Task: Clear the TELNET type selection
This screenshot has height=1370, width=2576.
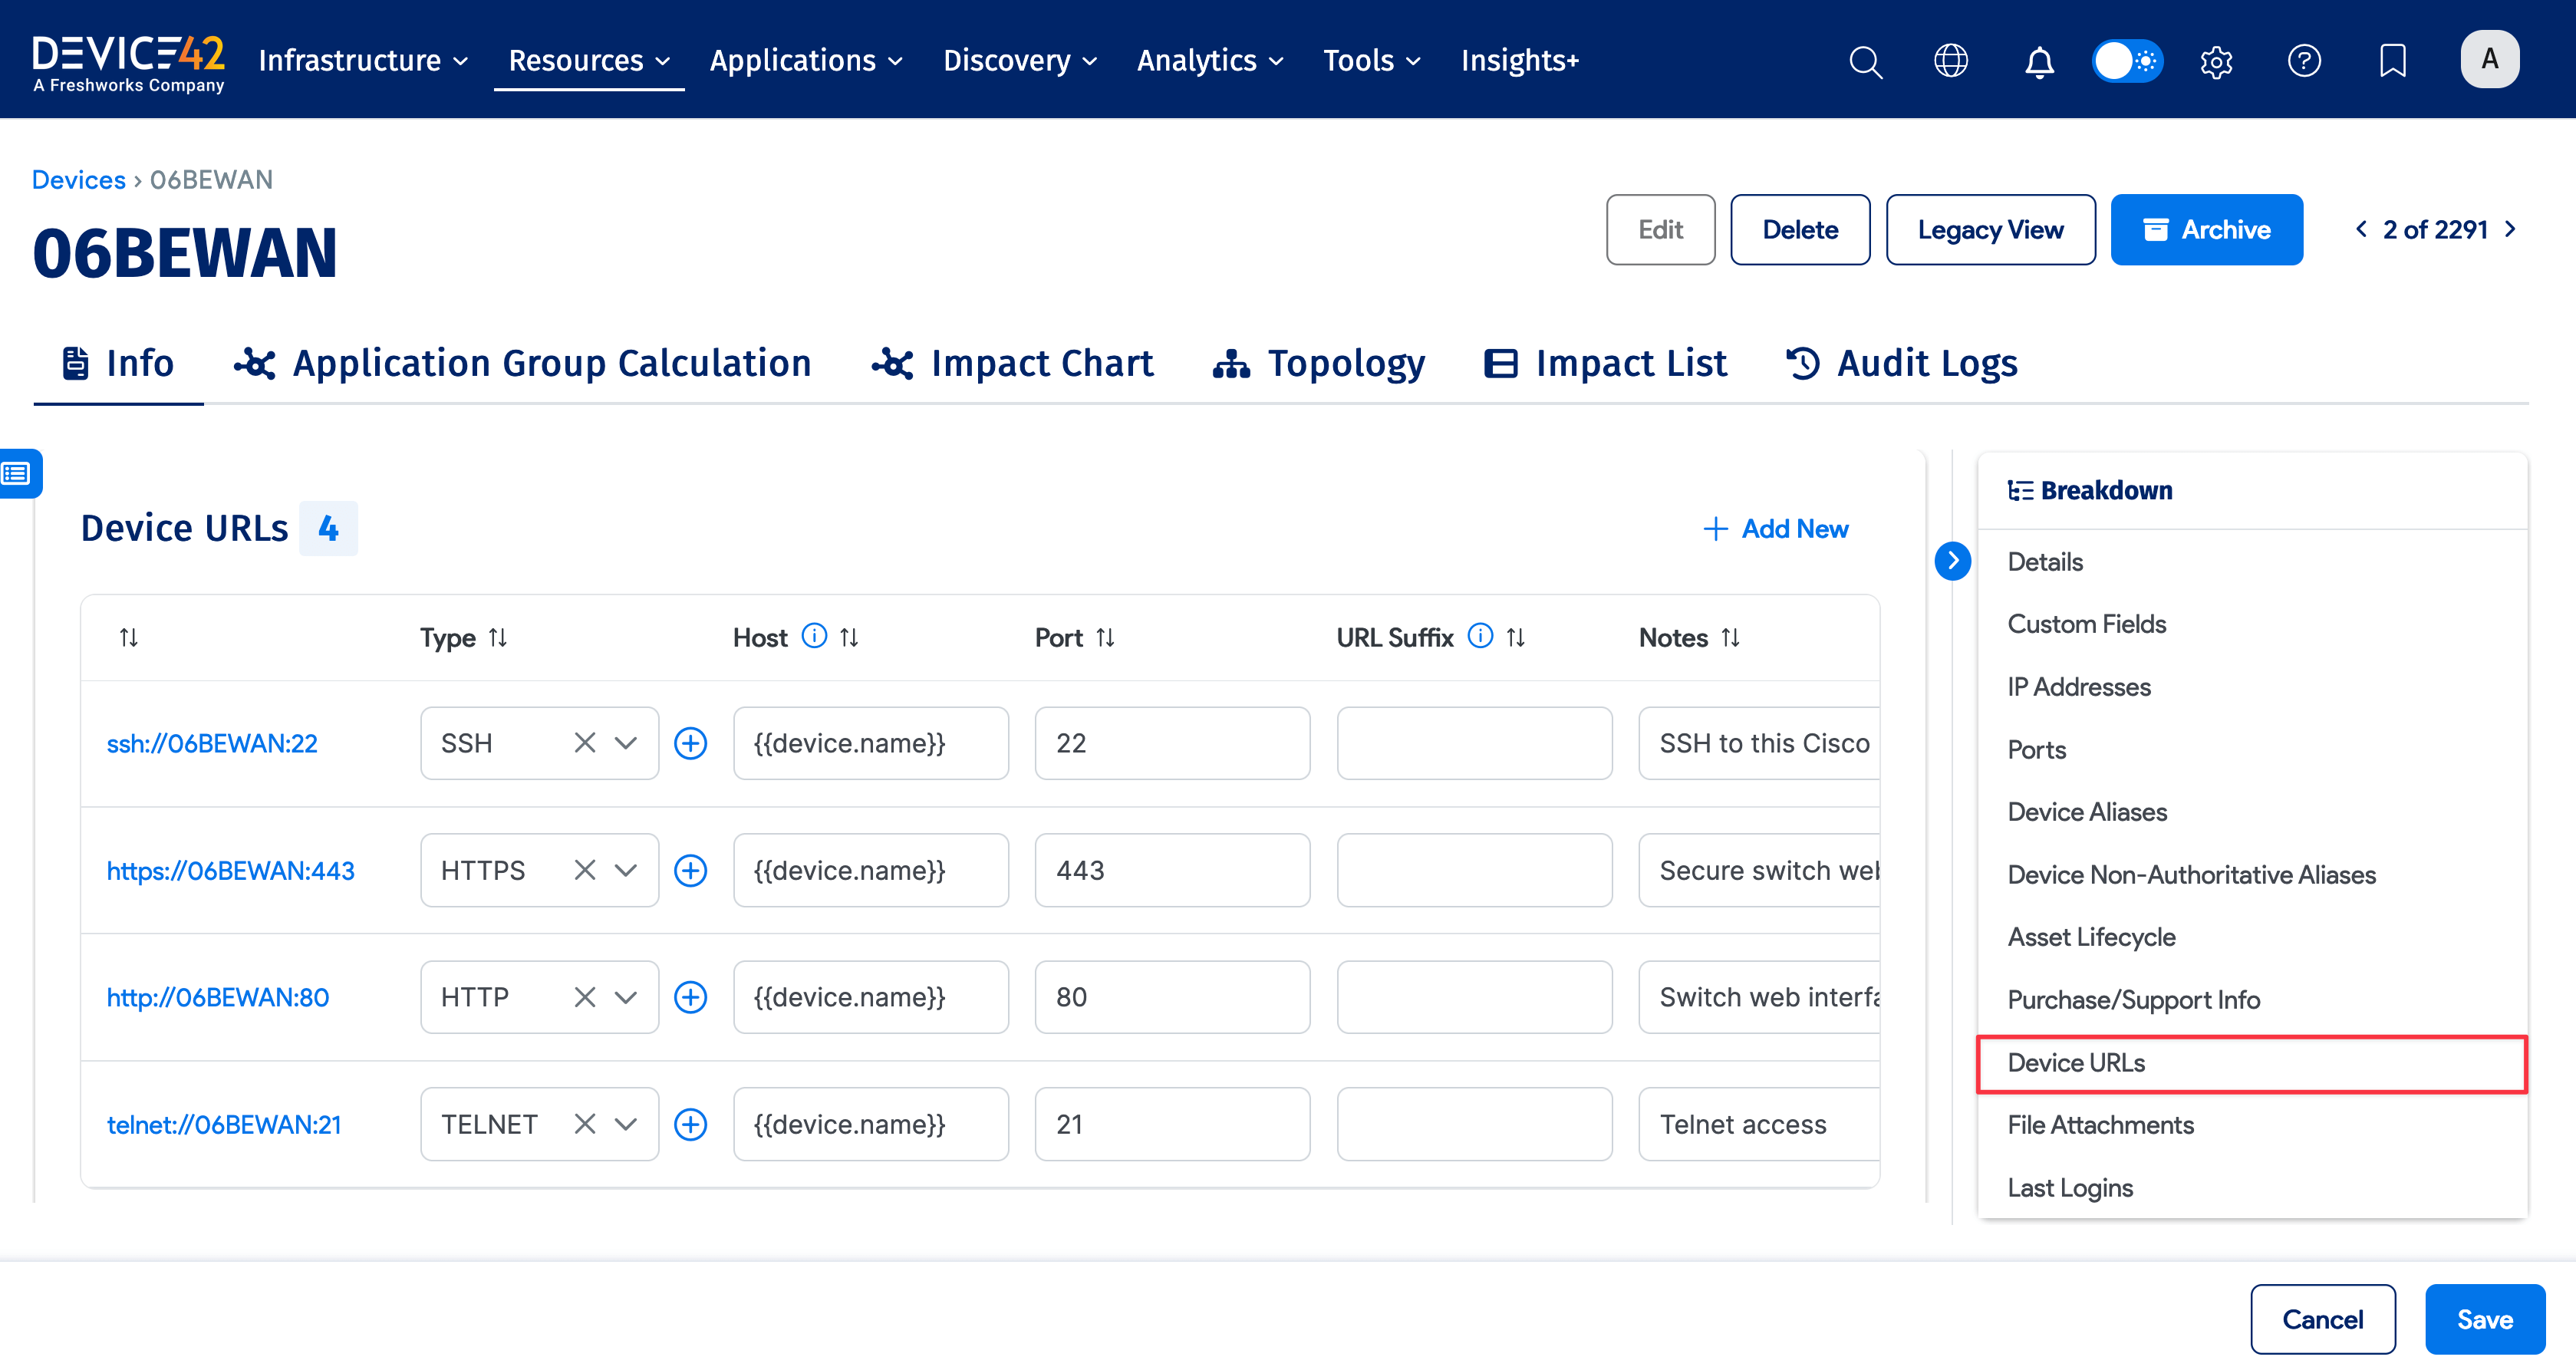Action: coord(585,1124)
